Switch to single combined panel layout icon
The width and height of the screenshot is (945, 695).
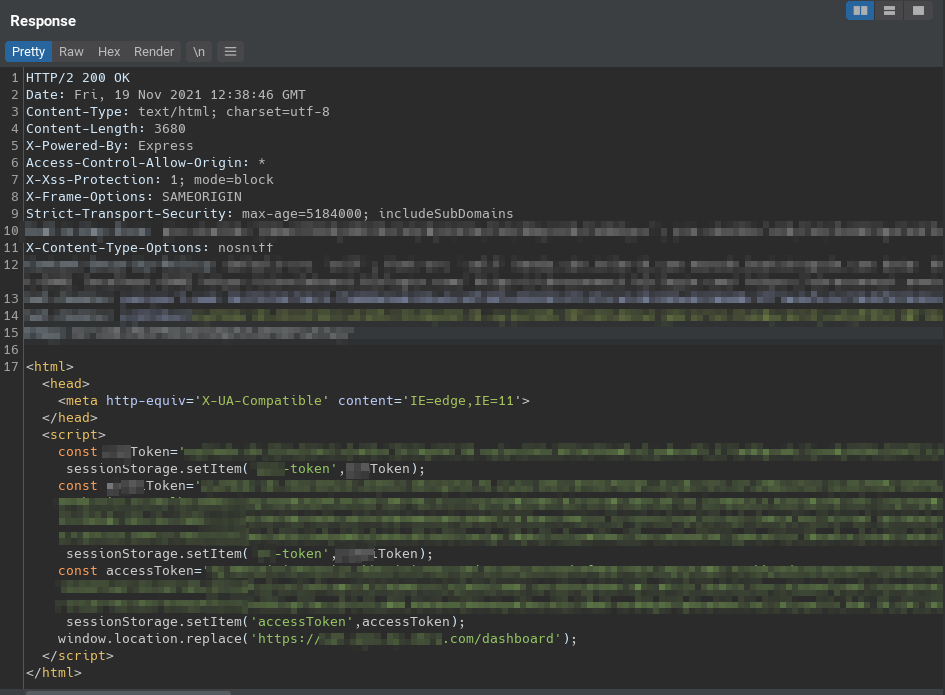(918, 11)
